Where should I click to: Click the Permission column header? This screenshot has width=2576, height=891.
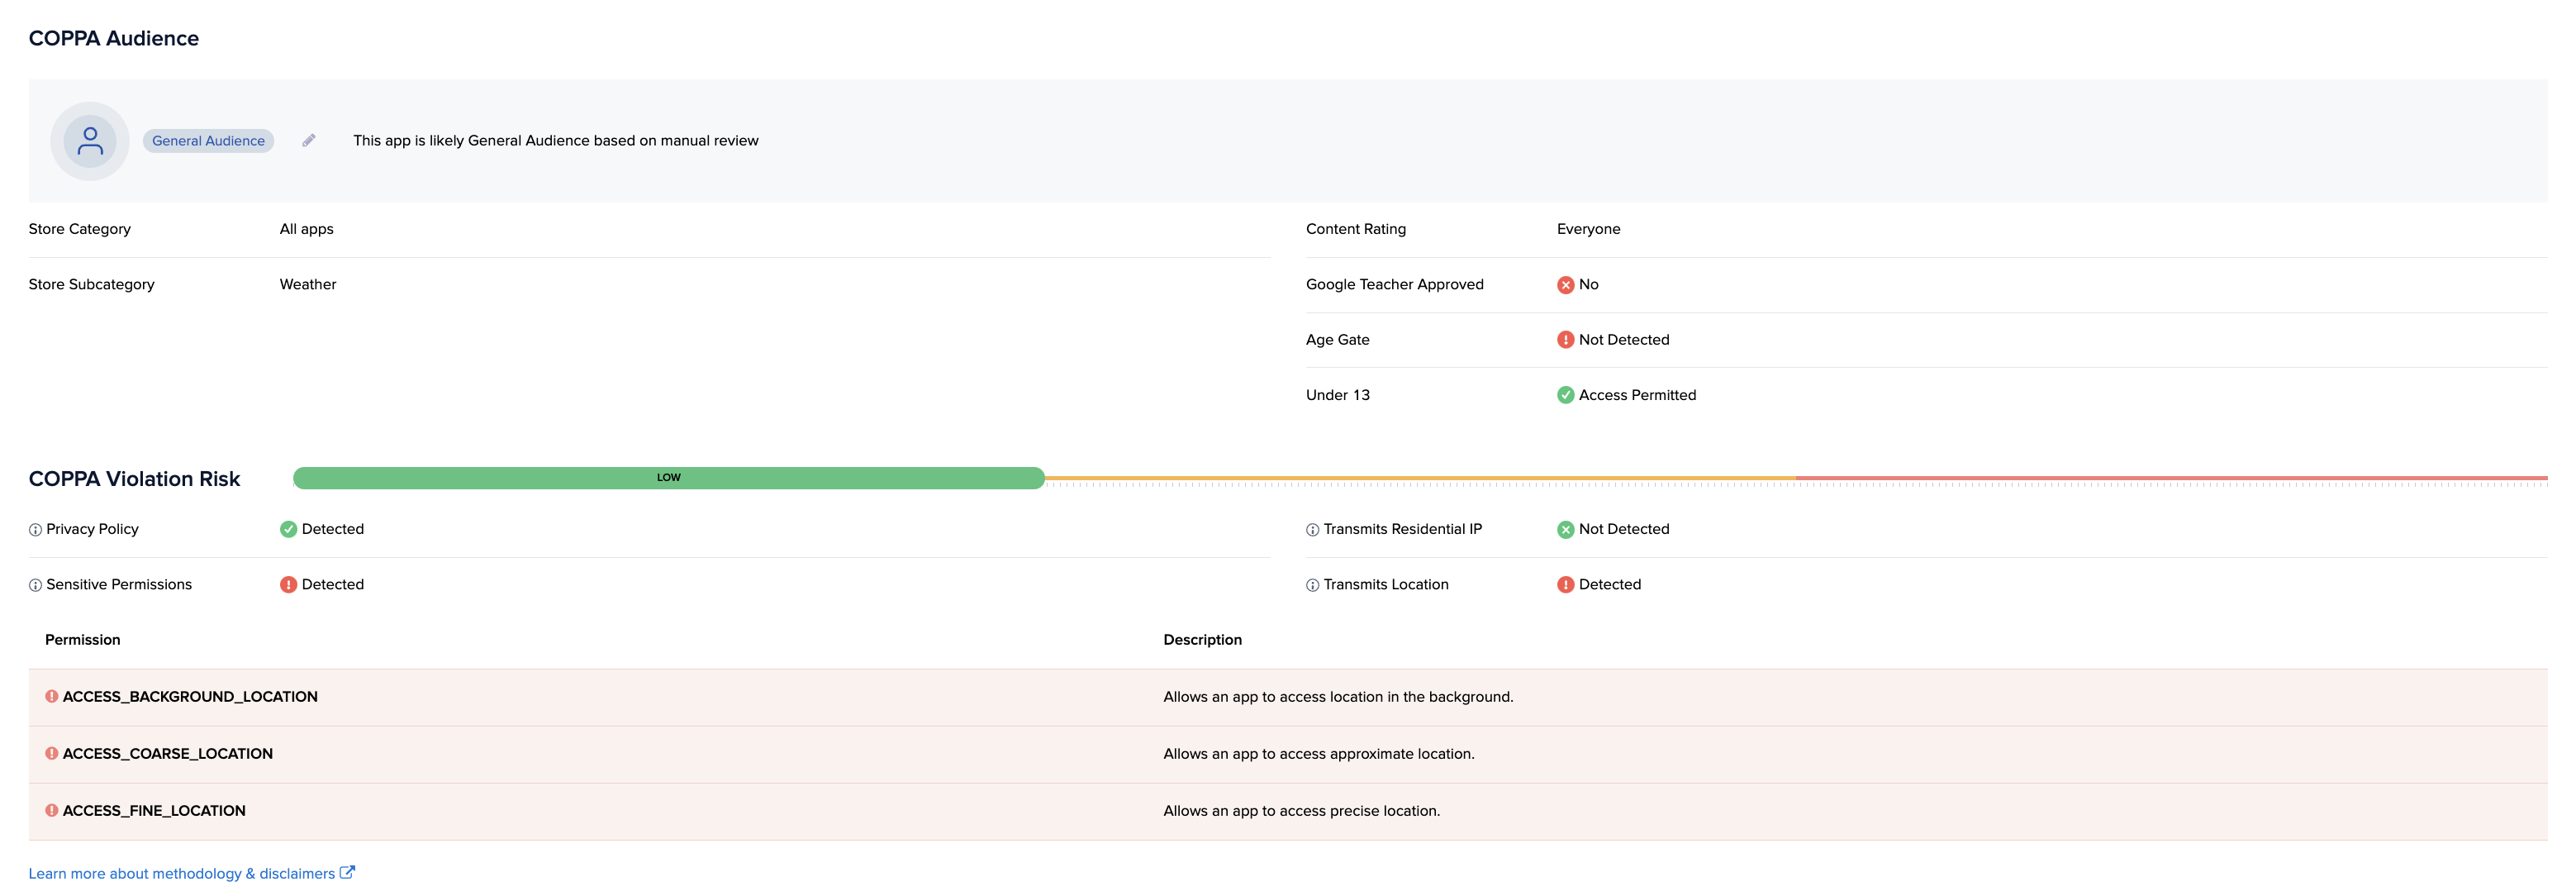pyautogui.click(x=82, y=640)
